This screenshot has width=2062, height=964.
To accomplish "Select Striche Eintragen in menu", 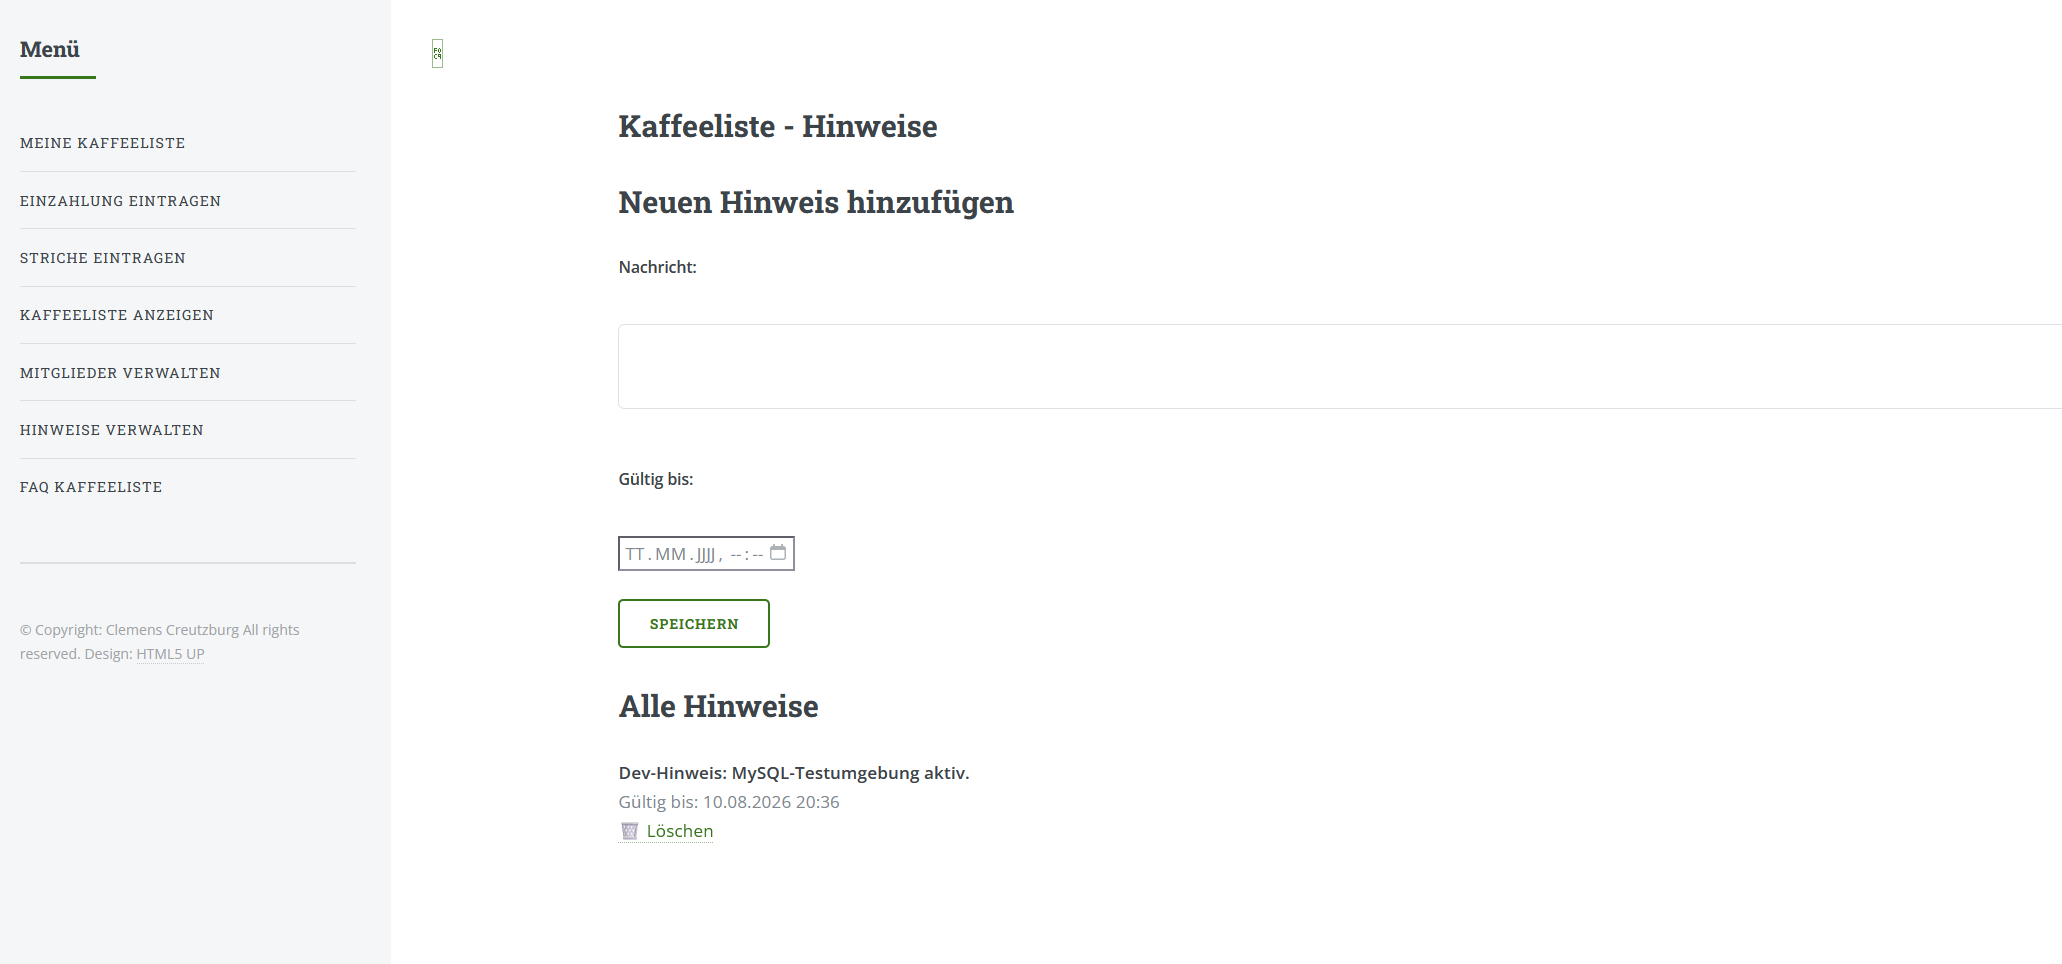I will pyautogui.click(x=103, y=258).
